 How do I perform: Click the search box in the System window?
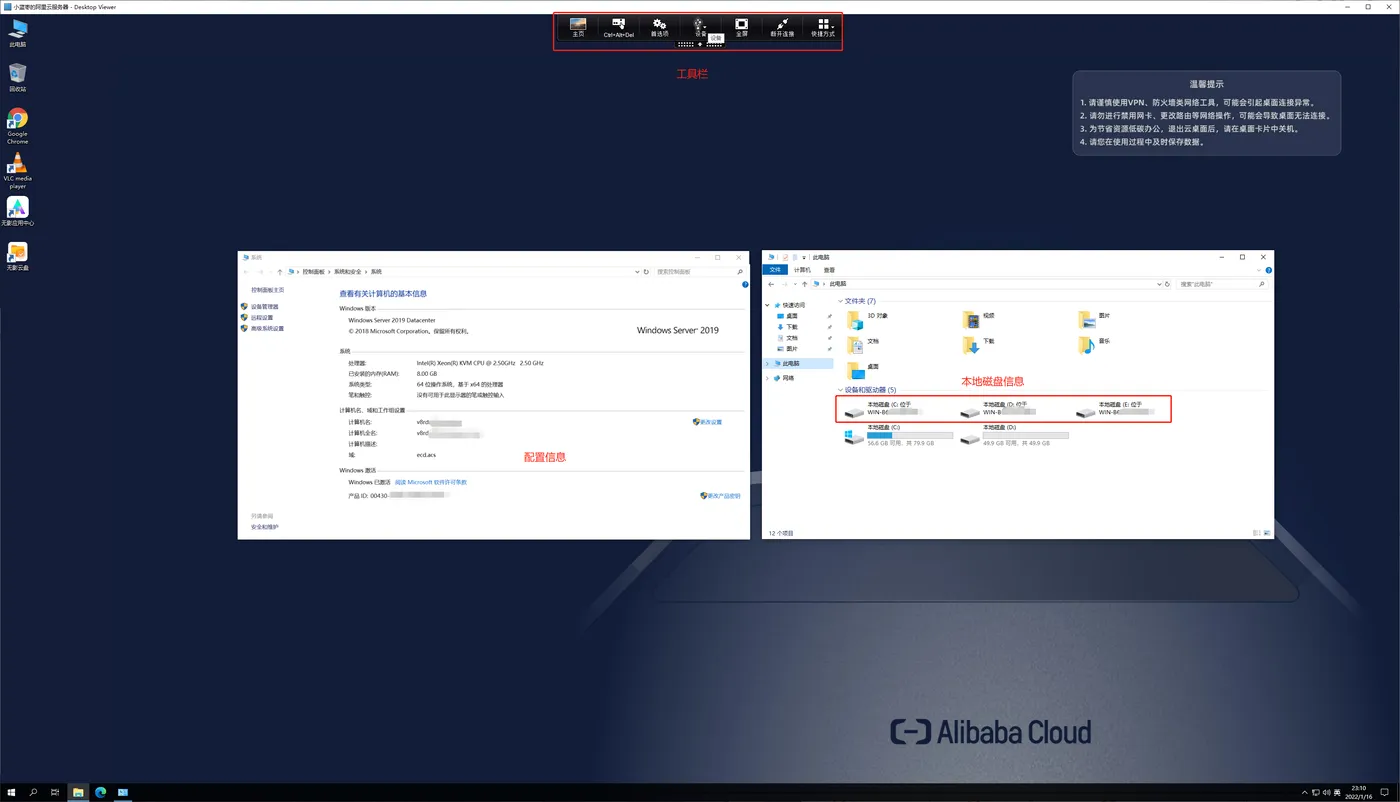[700, 272]
